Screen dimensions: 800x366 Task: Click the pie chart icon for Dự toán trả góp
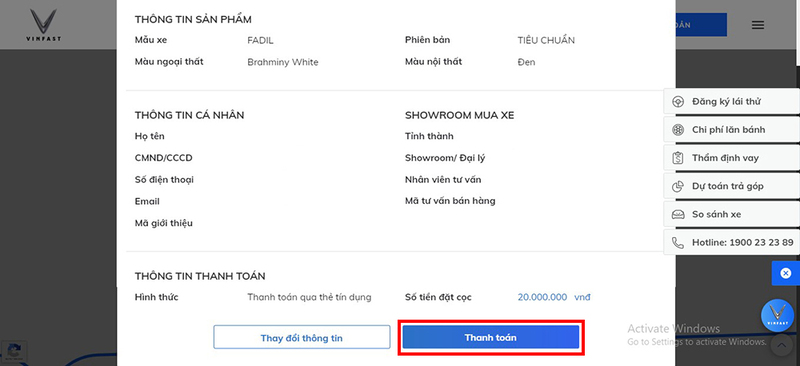678,186
